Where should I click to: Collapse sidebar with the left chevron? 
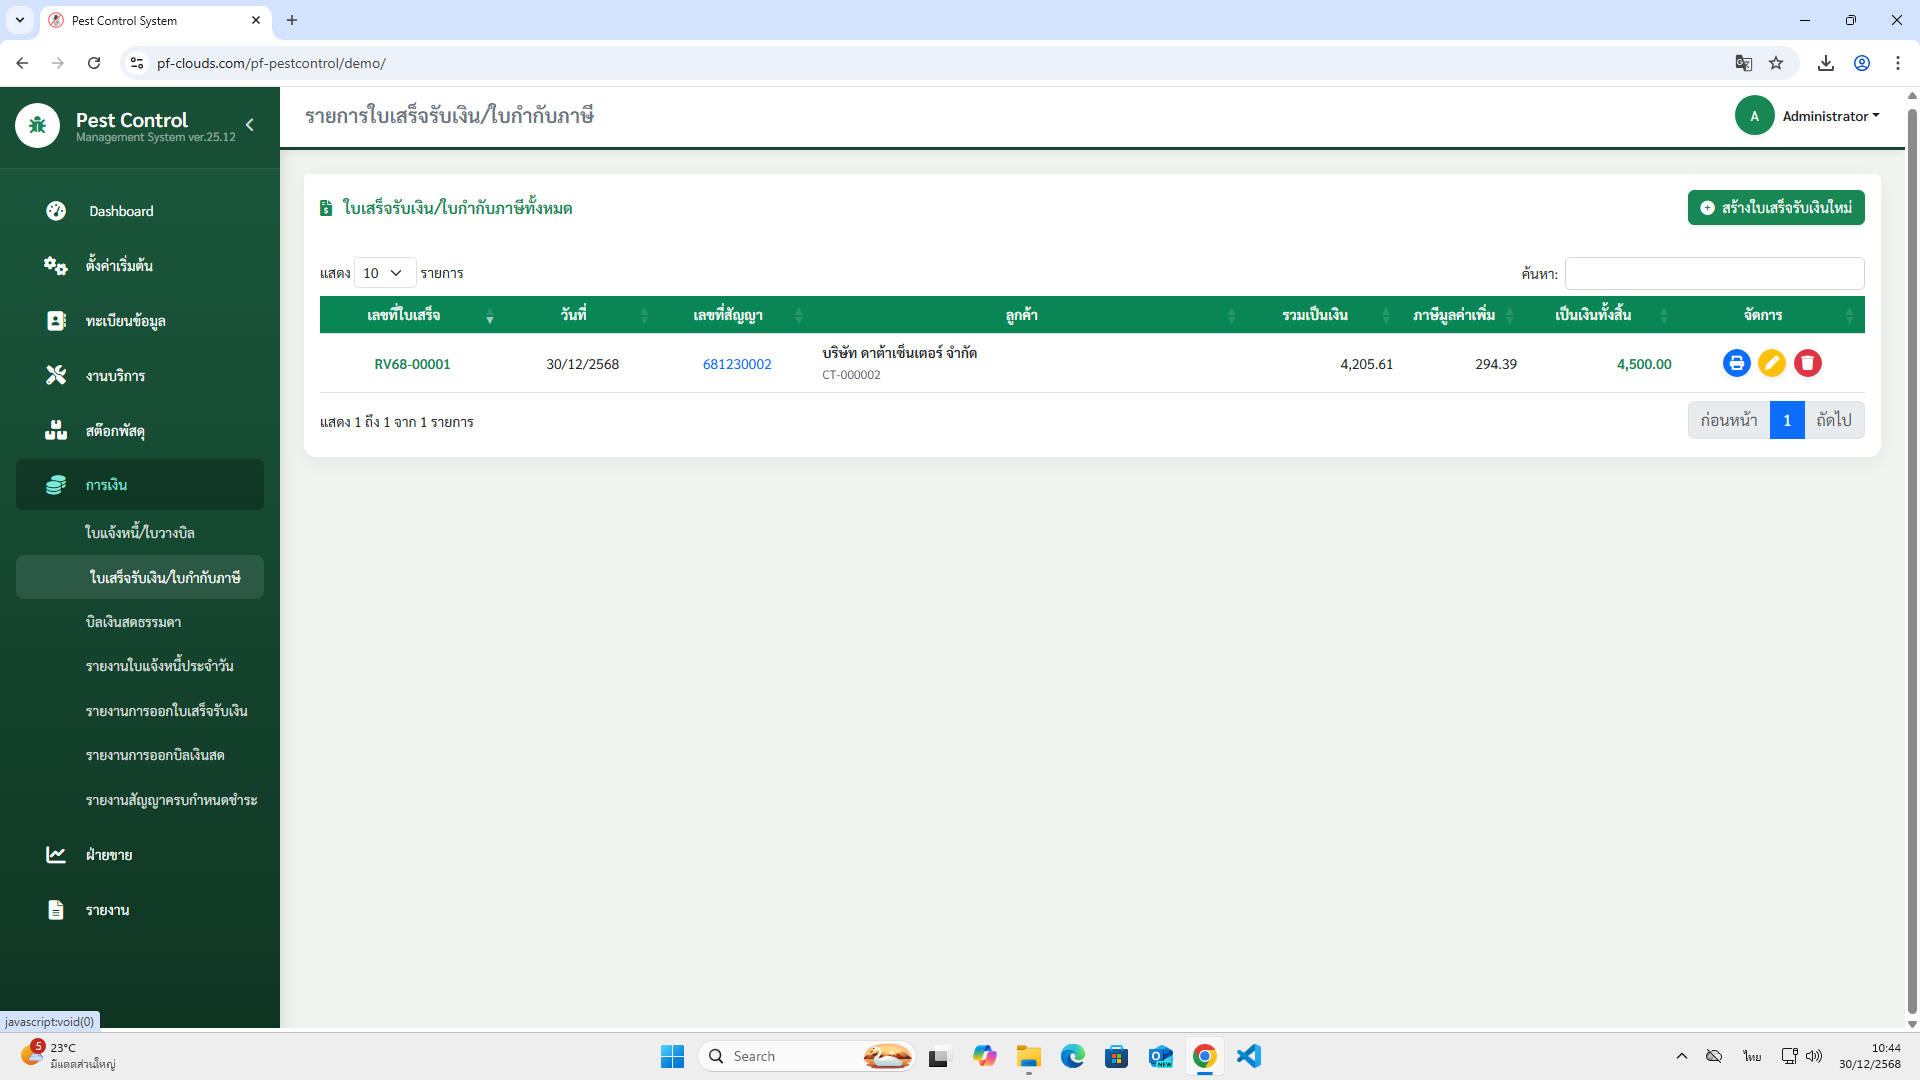click(x=250, y=125)
